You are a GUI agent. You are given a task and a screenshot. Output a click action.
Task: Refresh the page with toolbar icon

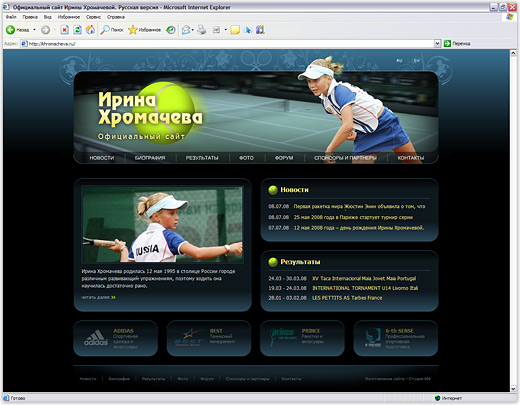[x=77, y=30]
